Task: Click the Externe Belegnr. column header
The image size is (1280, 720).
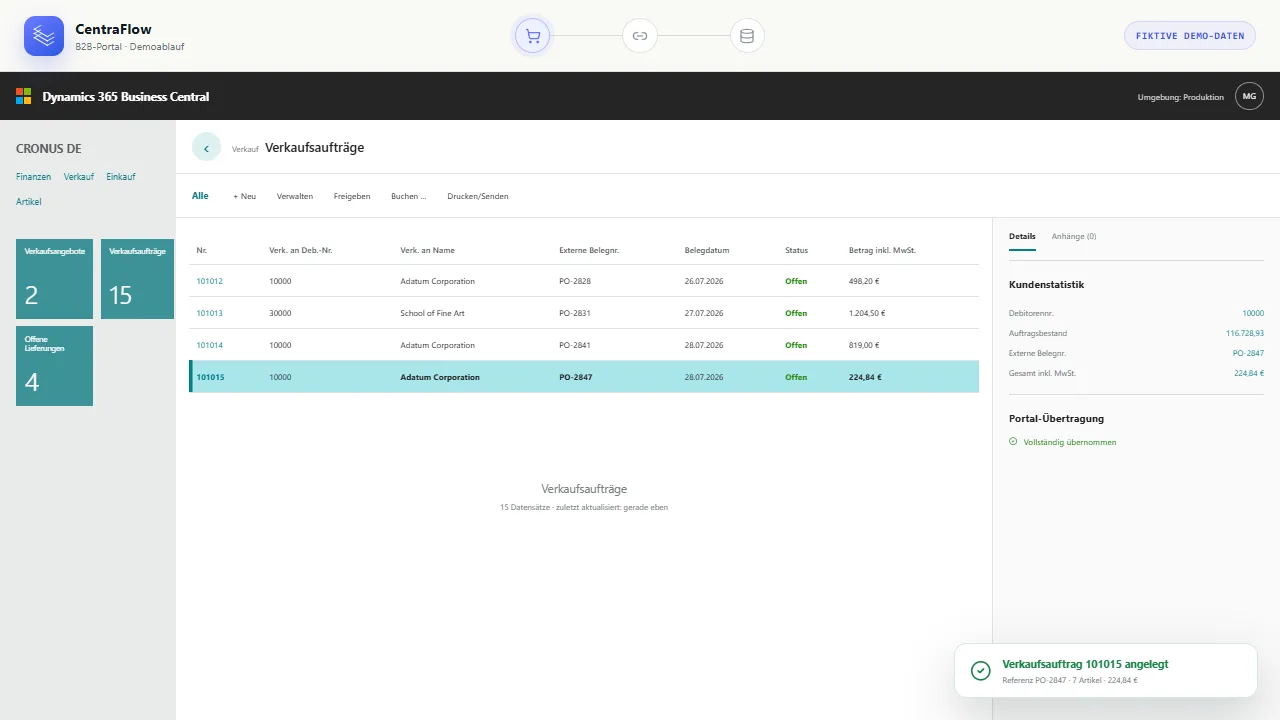Action: click(589, 250)
